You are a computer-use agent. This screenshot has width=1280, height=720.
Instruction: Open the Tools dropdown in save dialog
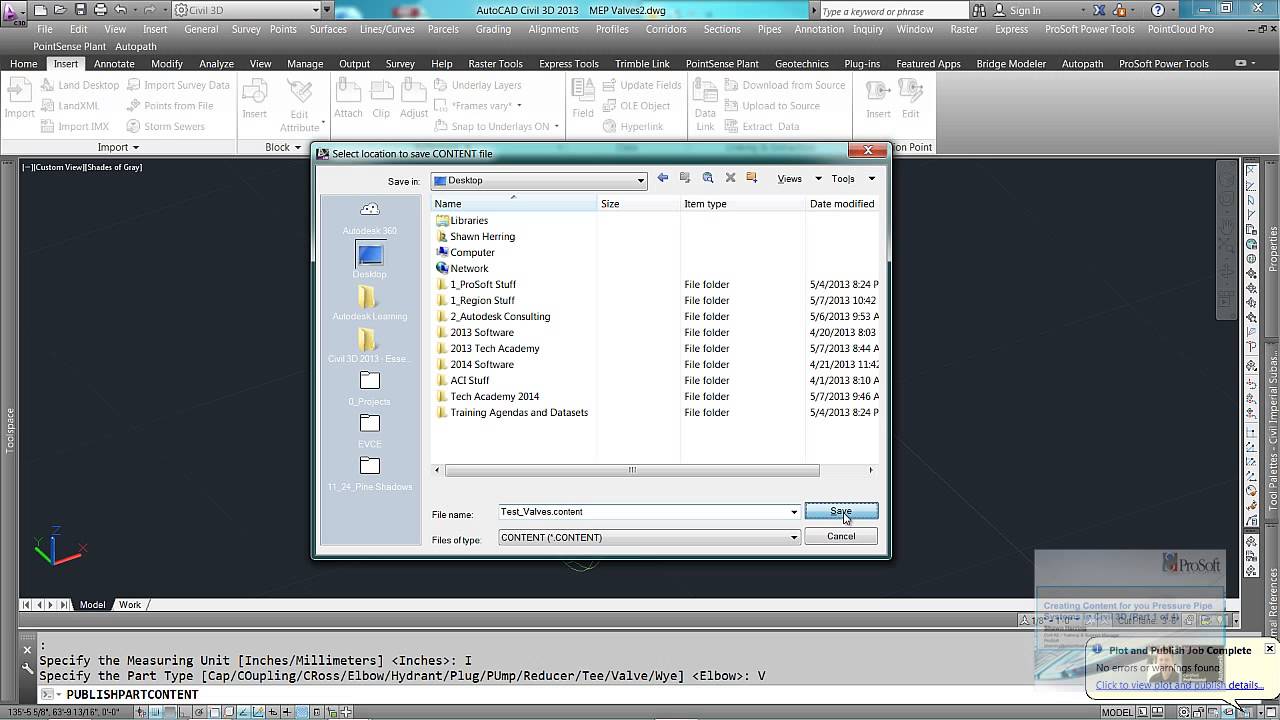tap(853, 179)
